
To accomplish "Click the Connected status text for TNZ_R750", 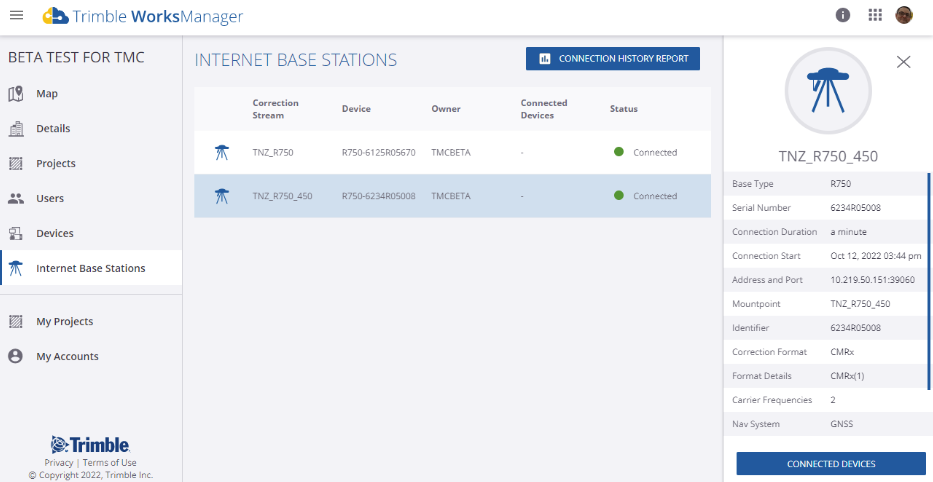I will (x=655, y=152).
